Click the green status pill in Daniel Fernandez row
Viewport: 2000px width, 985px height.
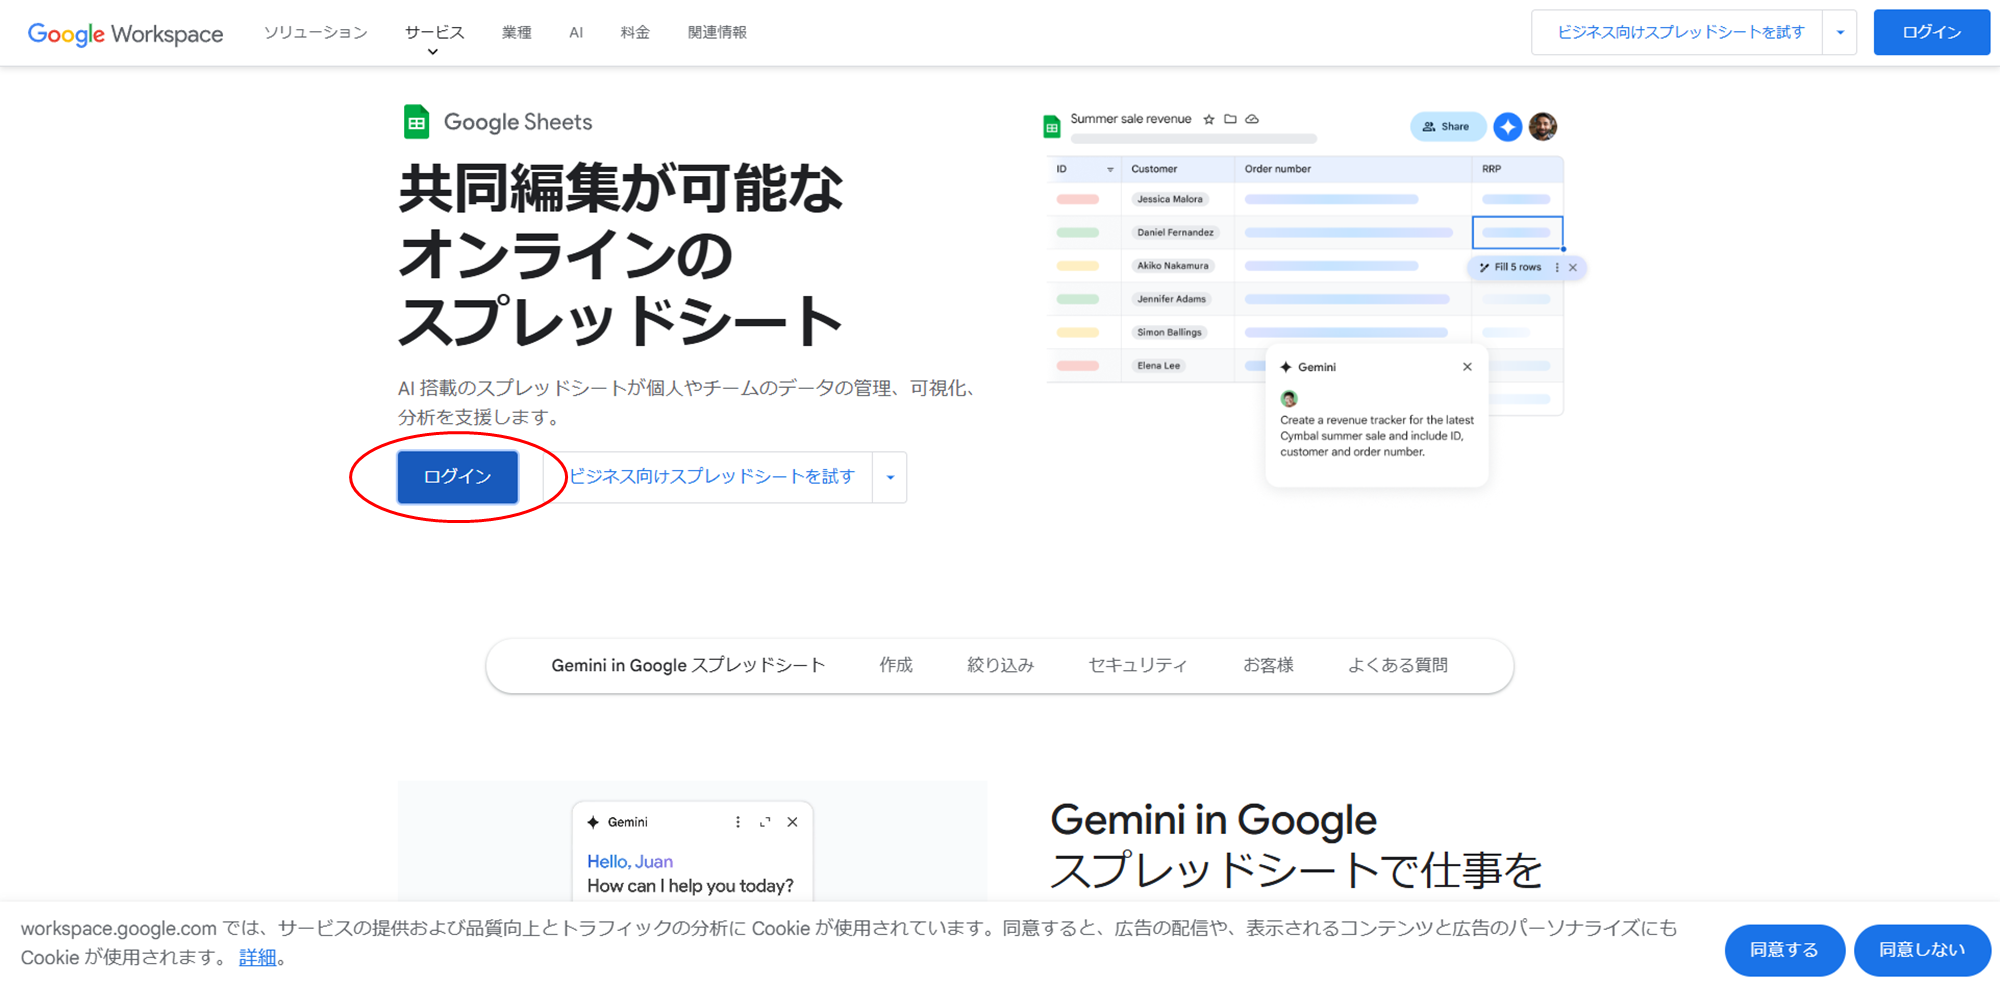coord(1078,233)
